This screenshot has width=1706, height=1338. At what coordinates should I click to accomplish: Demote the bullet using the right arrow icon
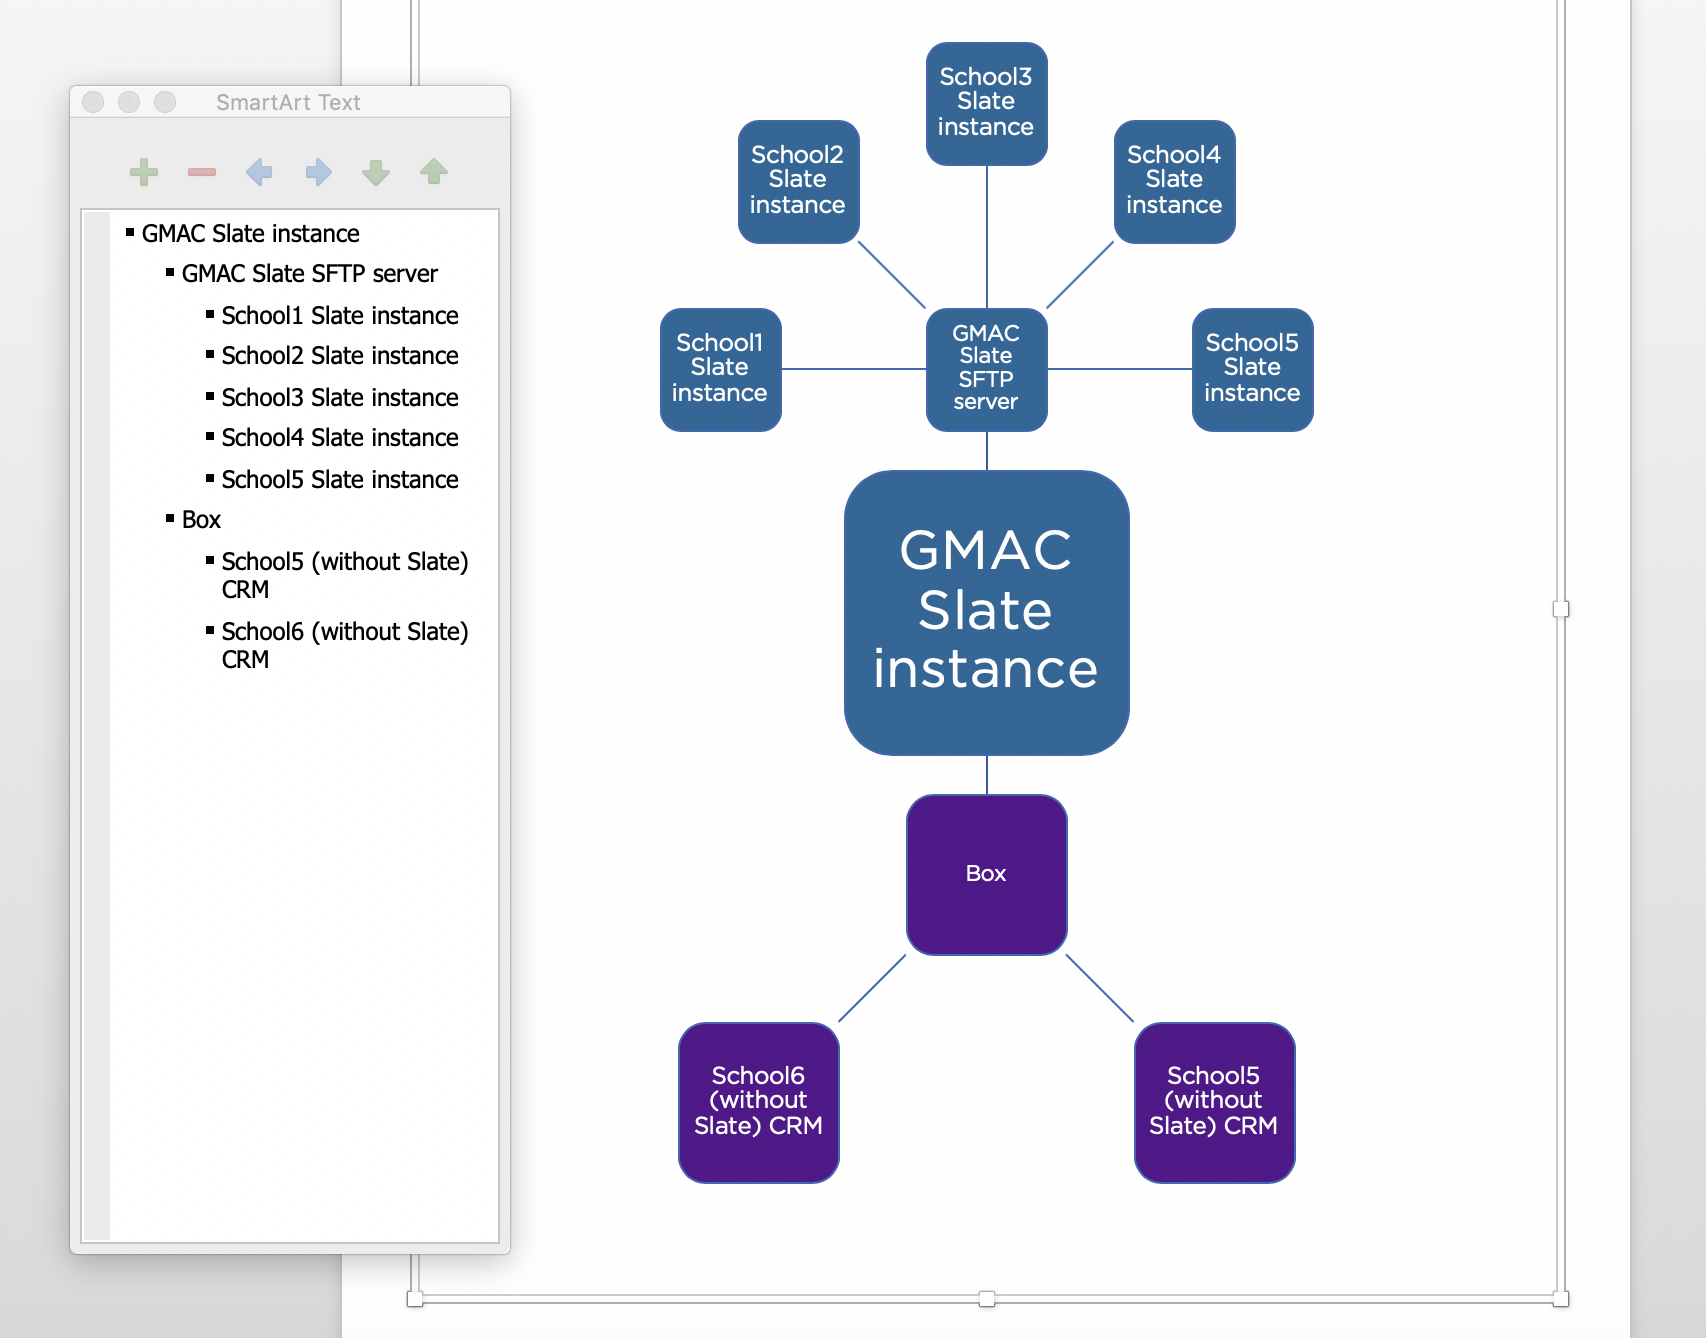[x=318, y=172]
